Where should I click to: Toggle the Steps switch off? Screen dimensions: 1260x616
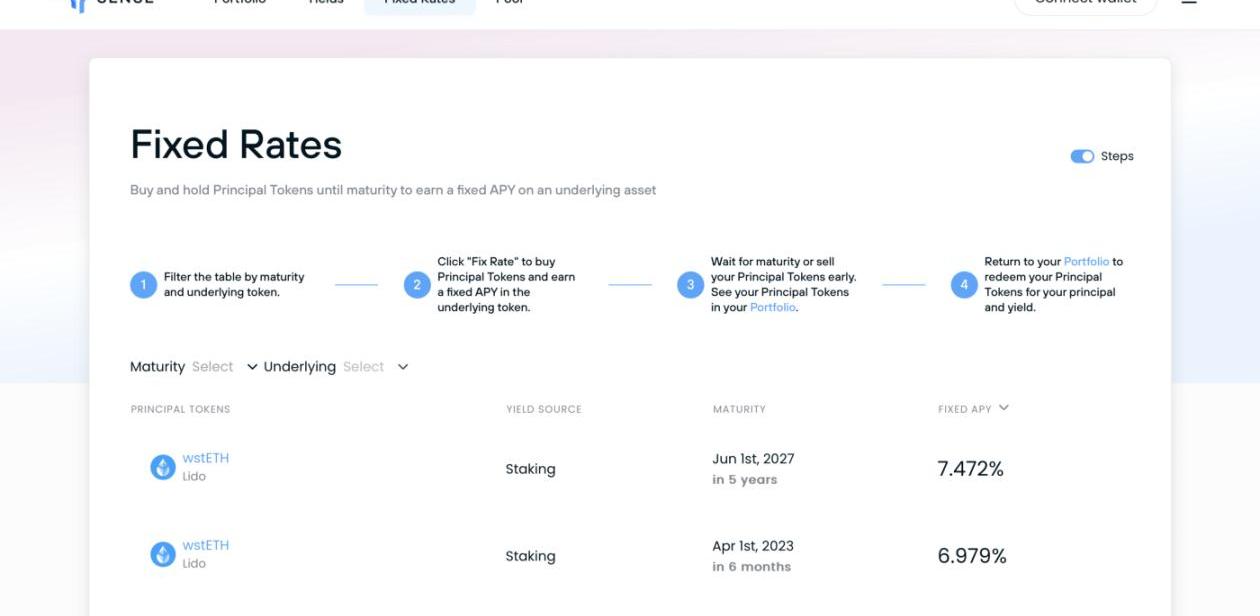pyautogui.click(x=1082, y=156)
